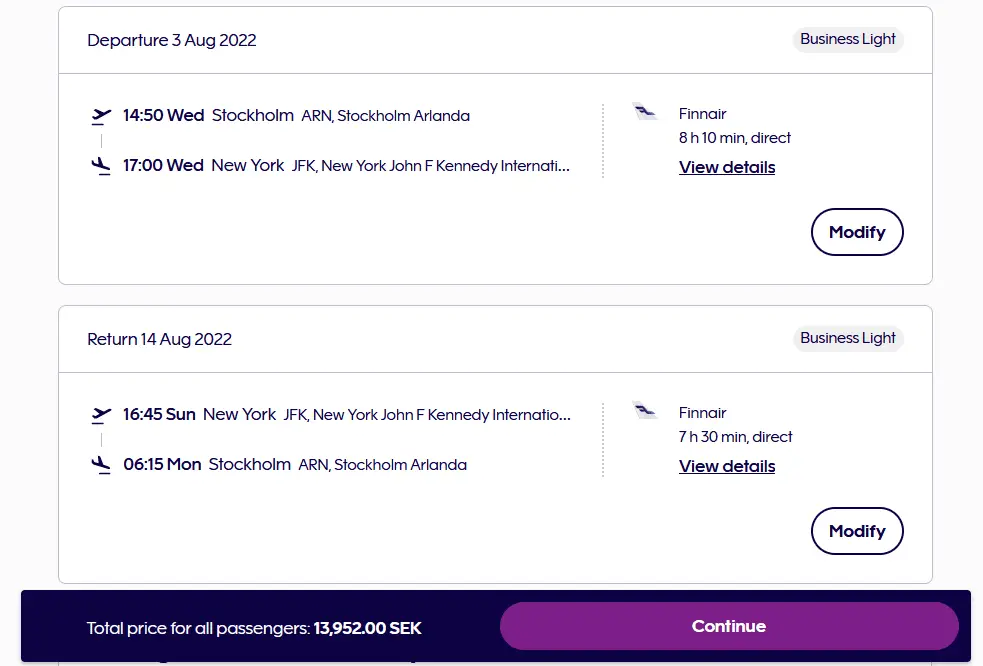Modify the 3 Aug departure flight

857,232
